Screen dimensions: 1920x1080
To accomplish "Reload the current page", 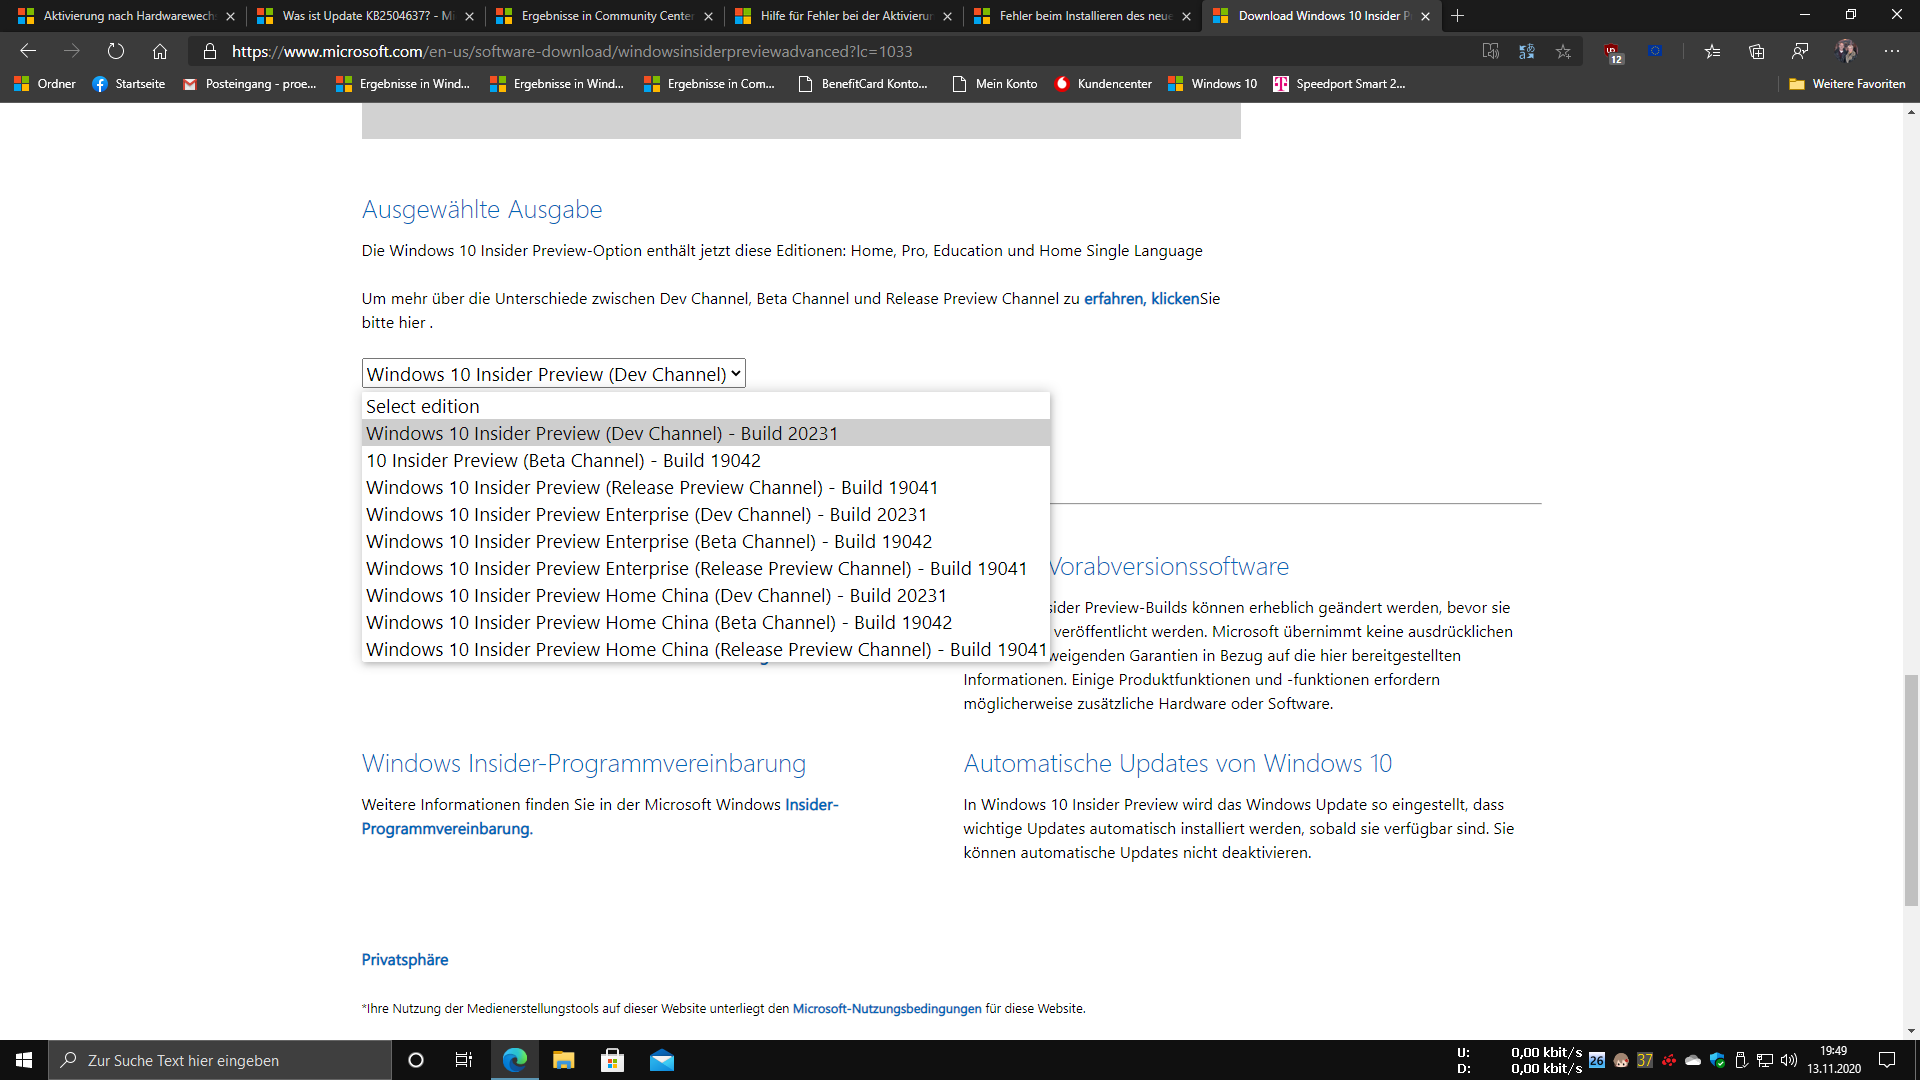I will [x=116, y=51].
